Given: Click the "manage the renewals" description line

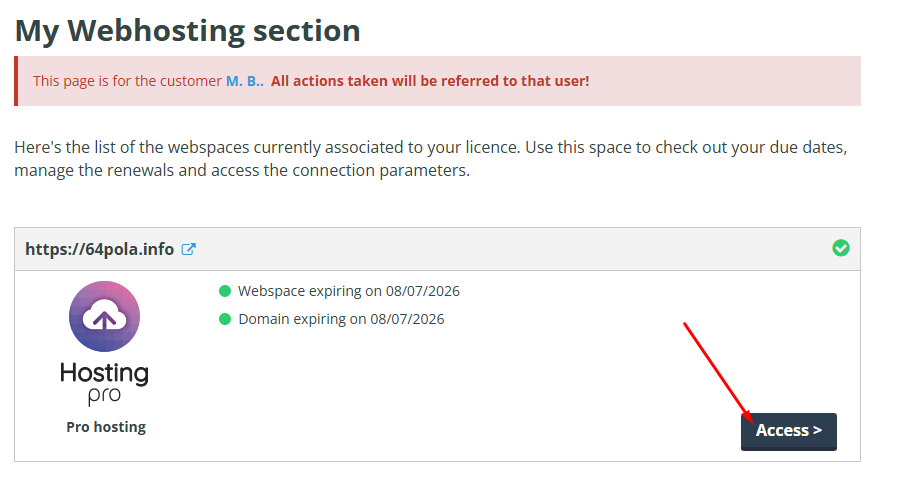Looking at the screenshot, I should click(x=242, y=171).
